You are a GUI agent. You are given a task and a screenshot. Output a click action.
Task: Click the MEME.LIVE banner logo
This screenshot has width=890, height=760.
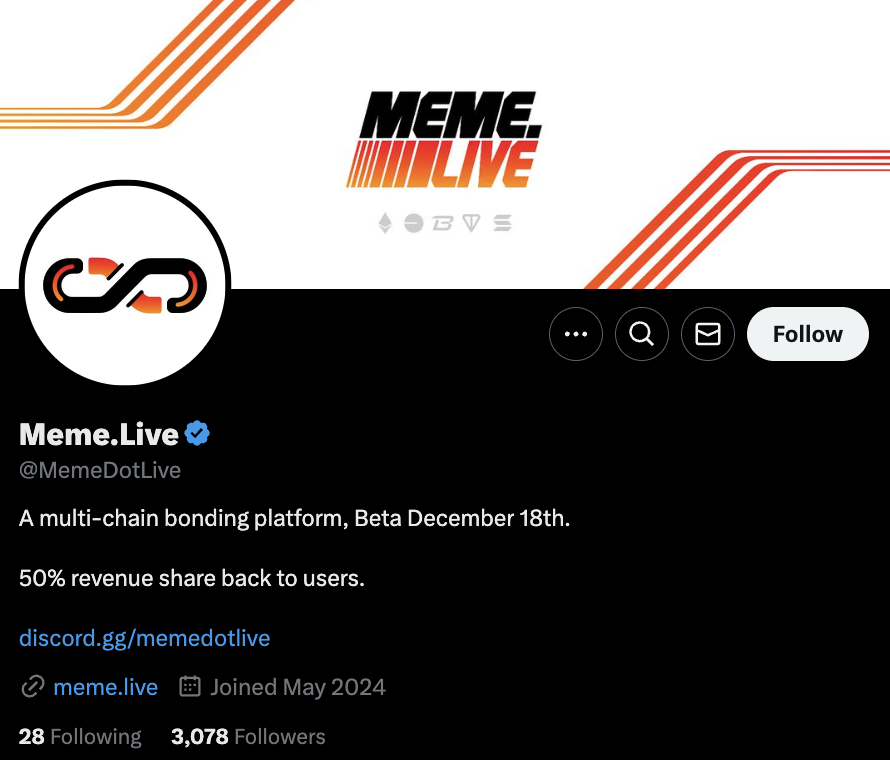(444, 140)
